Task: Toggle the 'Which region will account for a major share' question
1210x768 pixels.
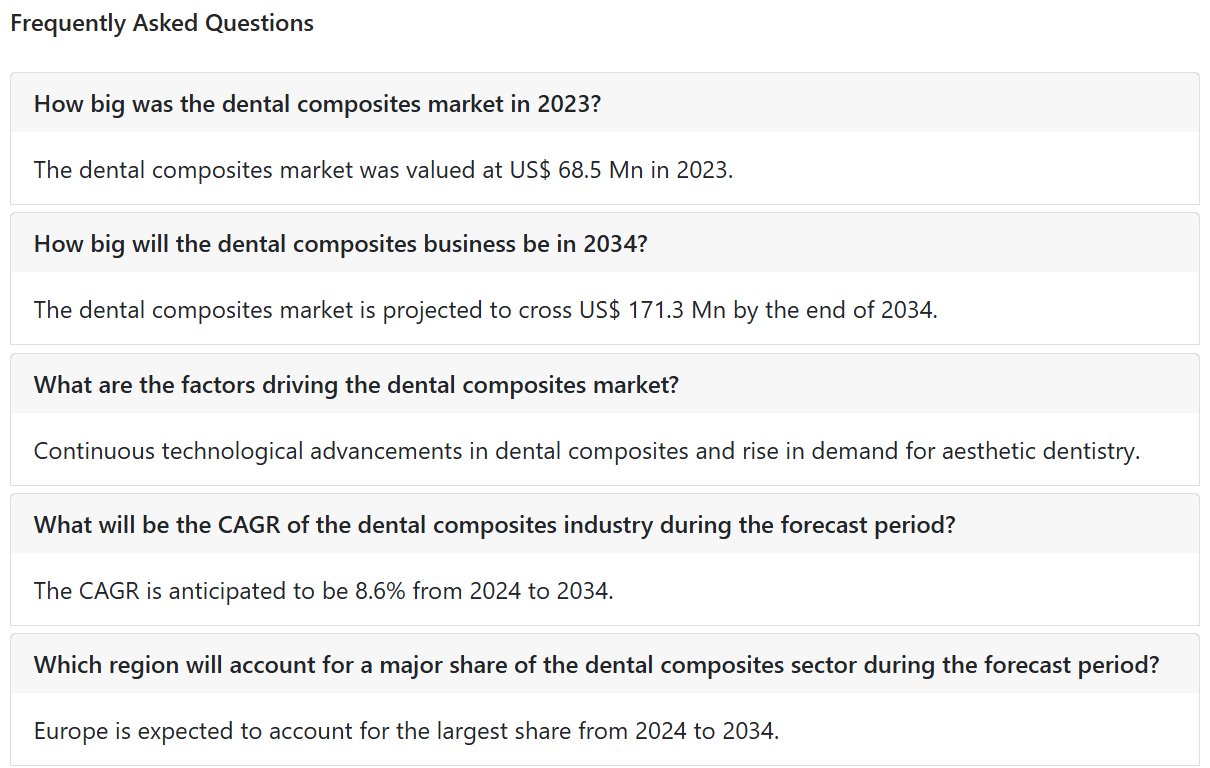Action: [x=604, y=664]
